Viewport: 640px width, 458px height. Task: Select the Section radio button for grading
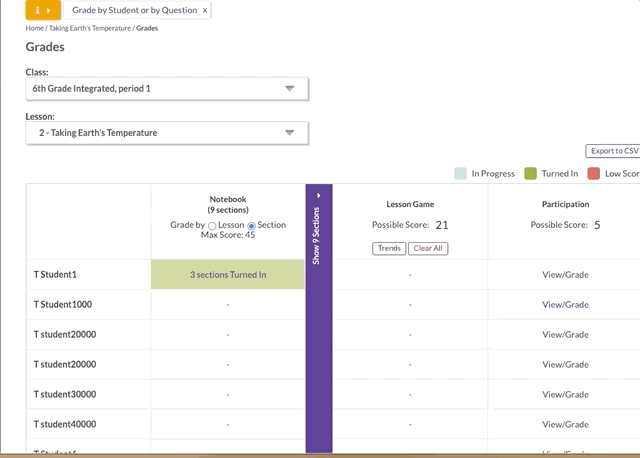point(251,226)
